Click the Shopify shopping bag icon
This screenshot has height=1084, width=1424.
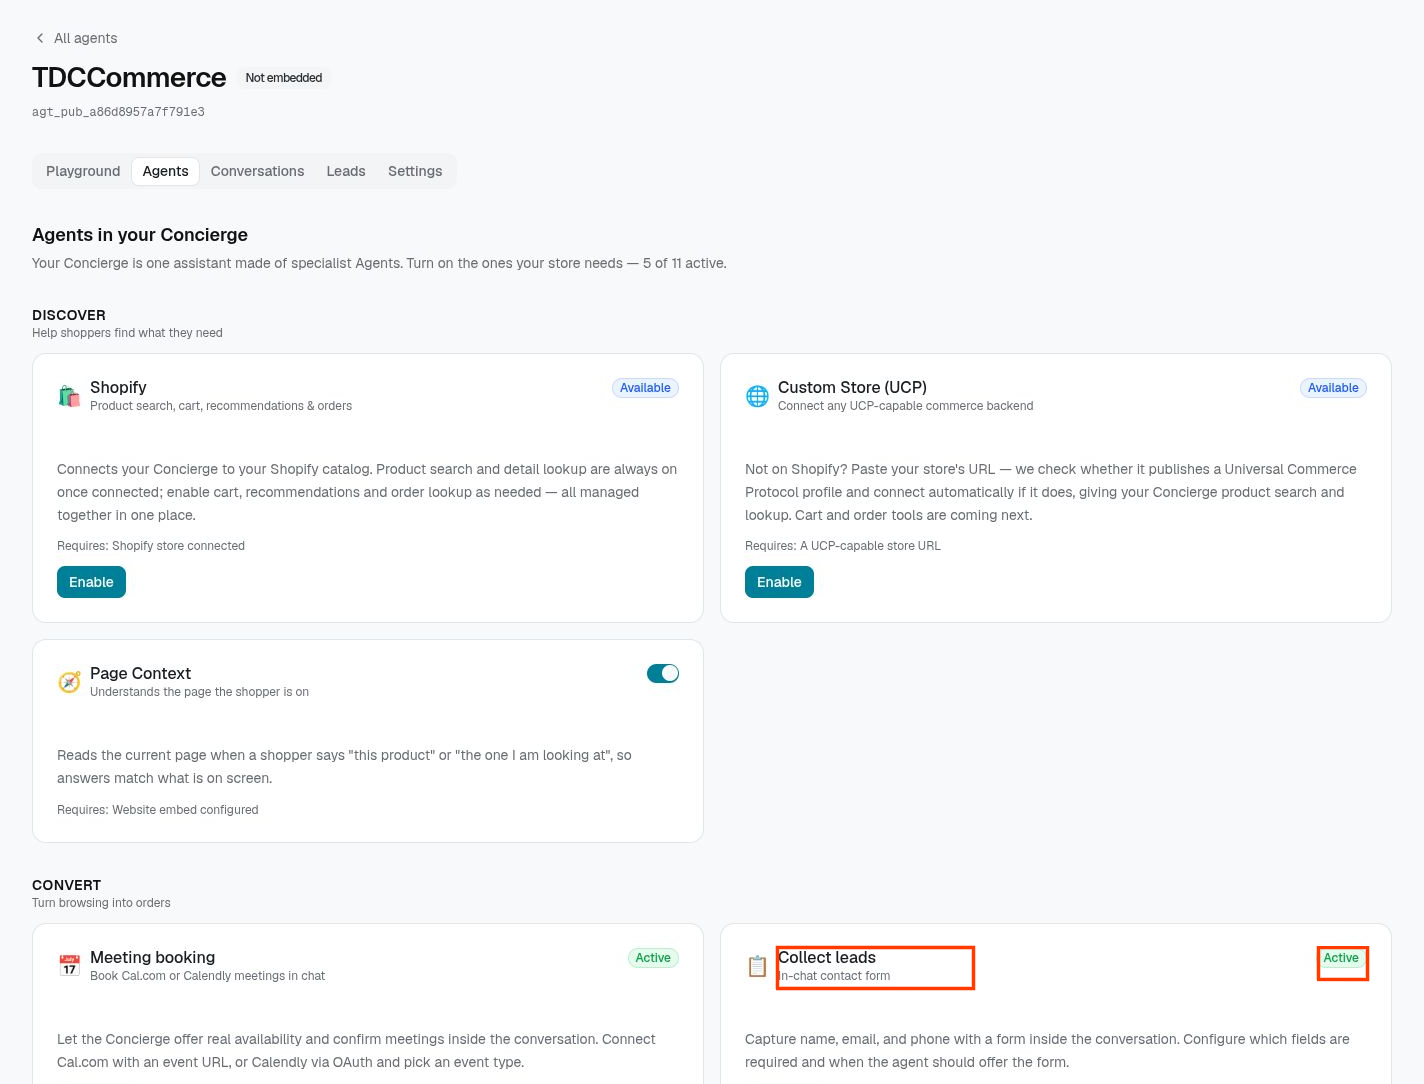[x=69, y=396]
